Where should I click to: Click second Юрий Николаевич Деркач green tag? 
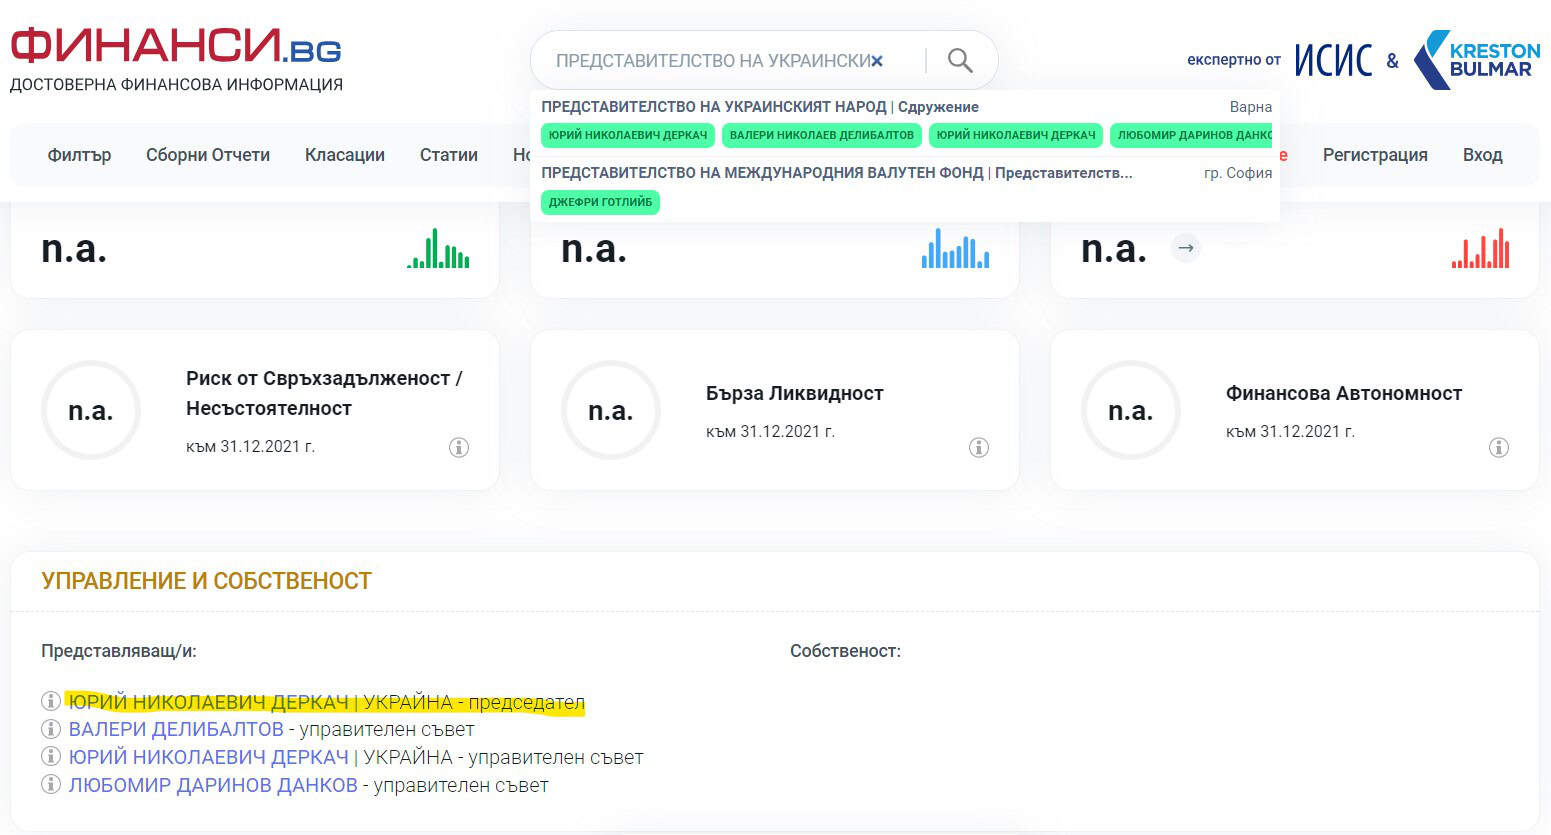(x=1016, y=135)
